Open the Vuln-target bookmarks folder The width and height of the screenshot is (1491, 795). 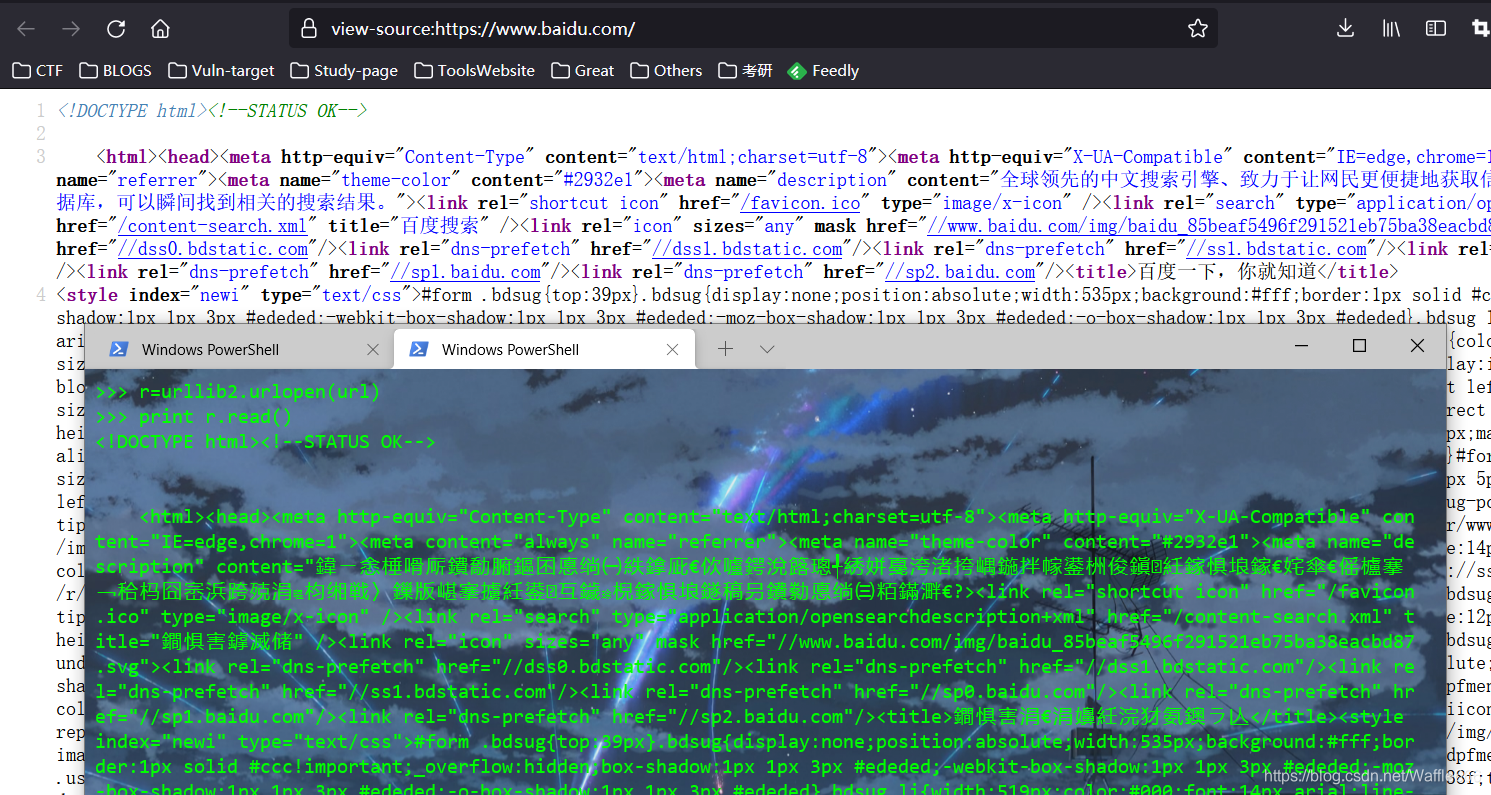click(221, 71)
